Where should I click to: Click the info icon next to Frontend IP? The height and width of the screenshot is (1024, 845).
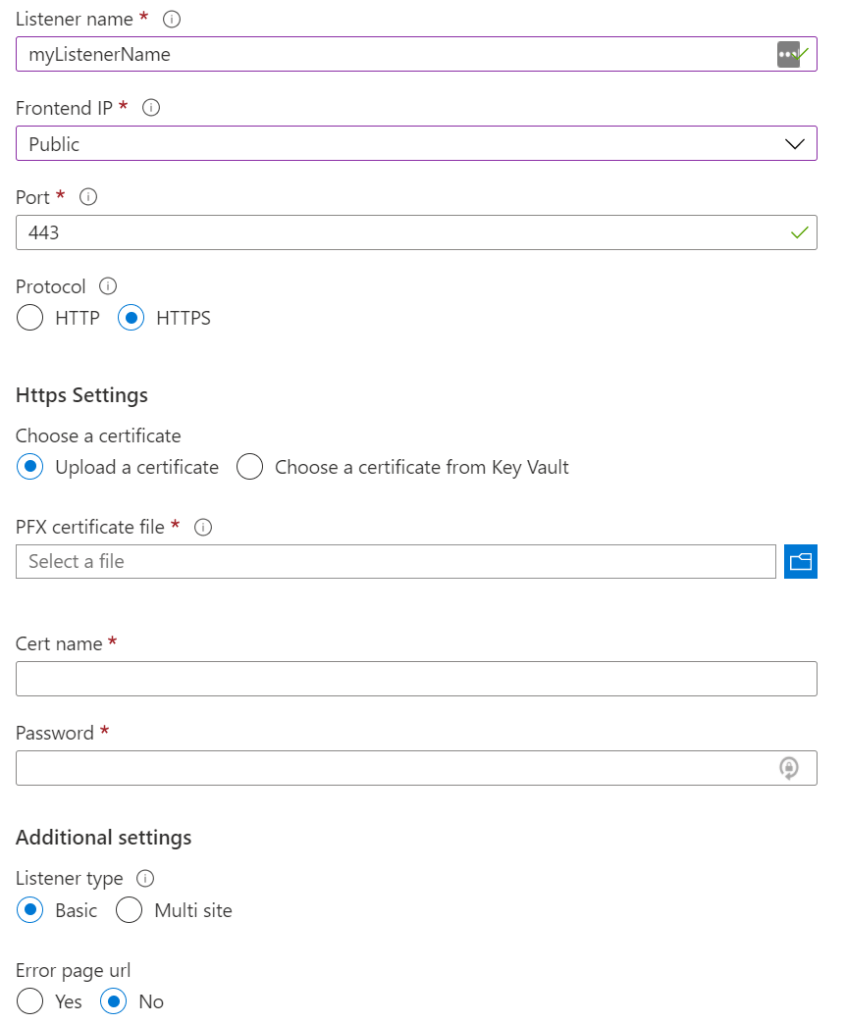(151, 108)
